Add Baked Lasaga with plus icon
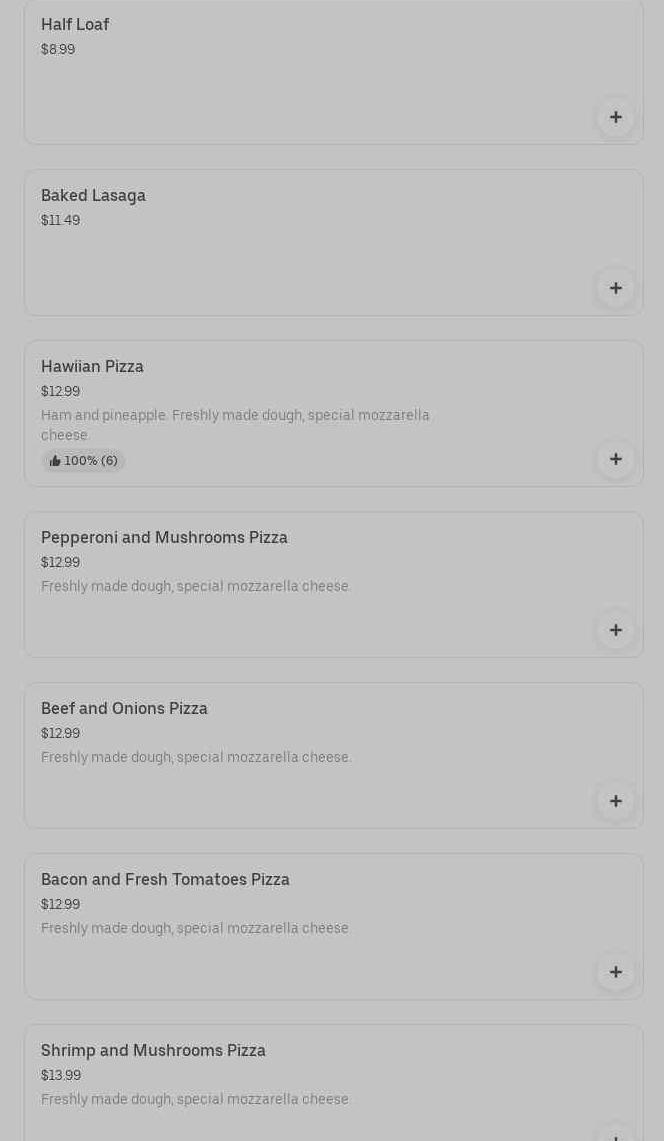Screen dimensions: 664x1141 (x=615, y=289)
